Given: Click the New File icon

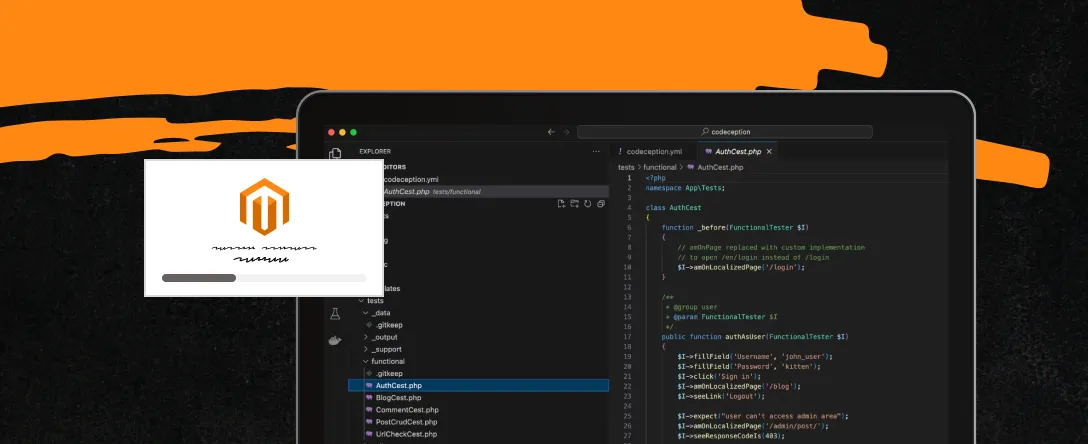Looking at the screenshot, I should [562, 203].
